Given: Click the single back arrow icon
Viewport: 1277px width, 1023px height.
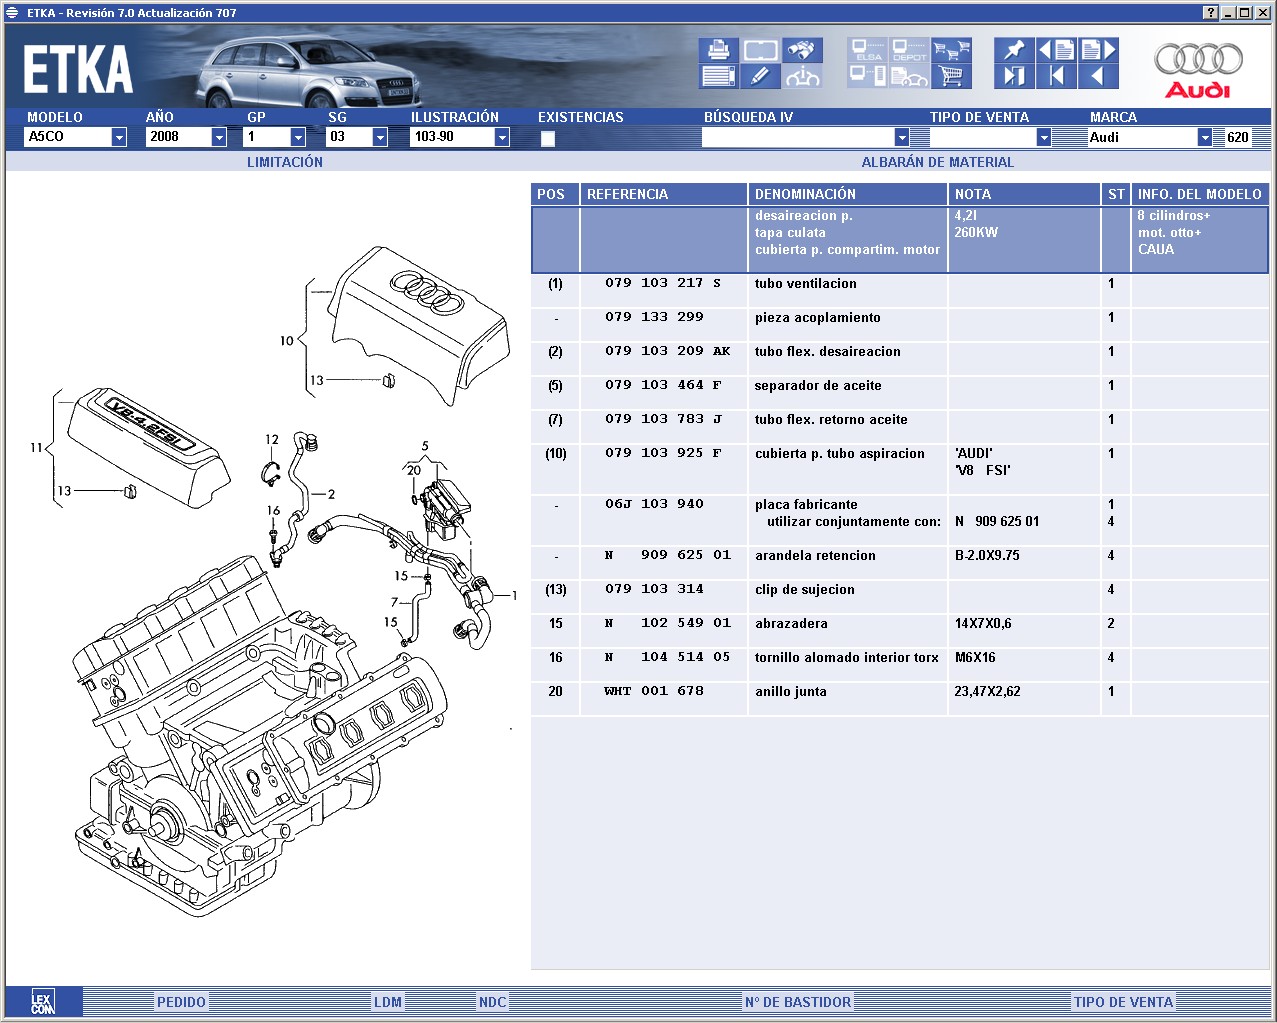Looking at the screenshot, I should (1098, 76).
